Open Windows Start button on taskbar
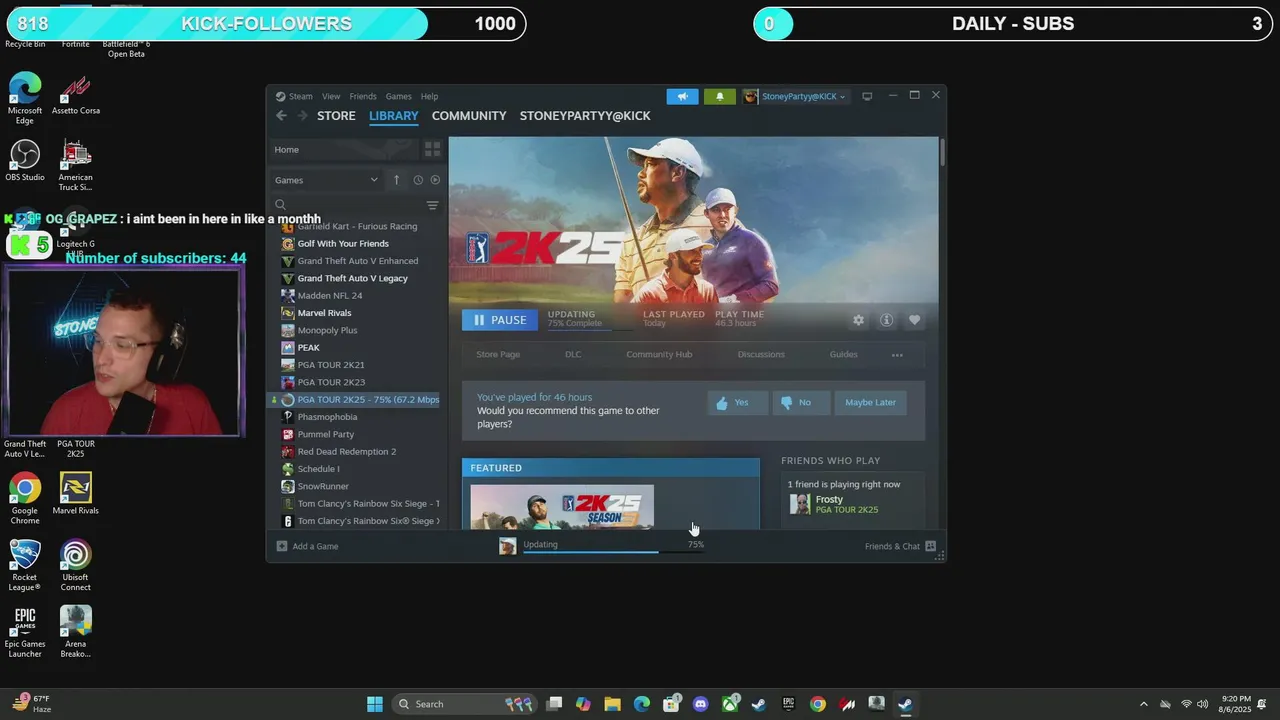 [375, 704]
